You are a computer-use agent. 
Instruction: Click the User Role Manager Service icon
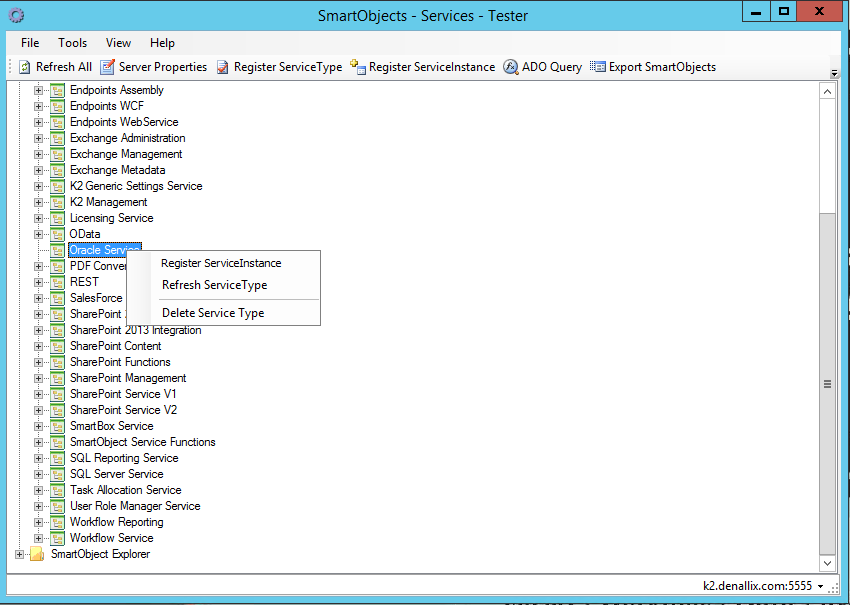coord(57,506)
